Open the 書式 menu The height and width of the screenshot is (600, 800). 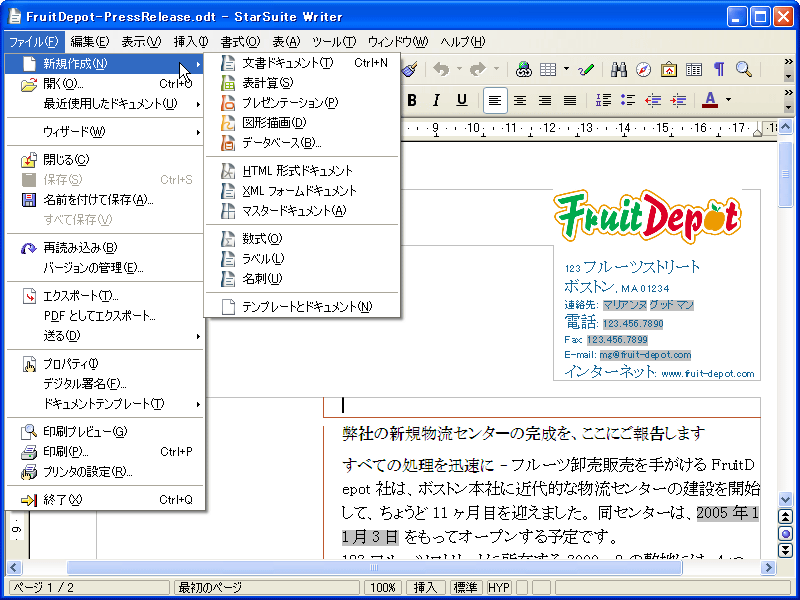tap(241, 42)
